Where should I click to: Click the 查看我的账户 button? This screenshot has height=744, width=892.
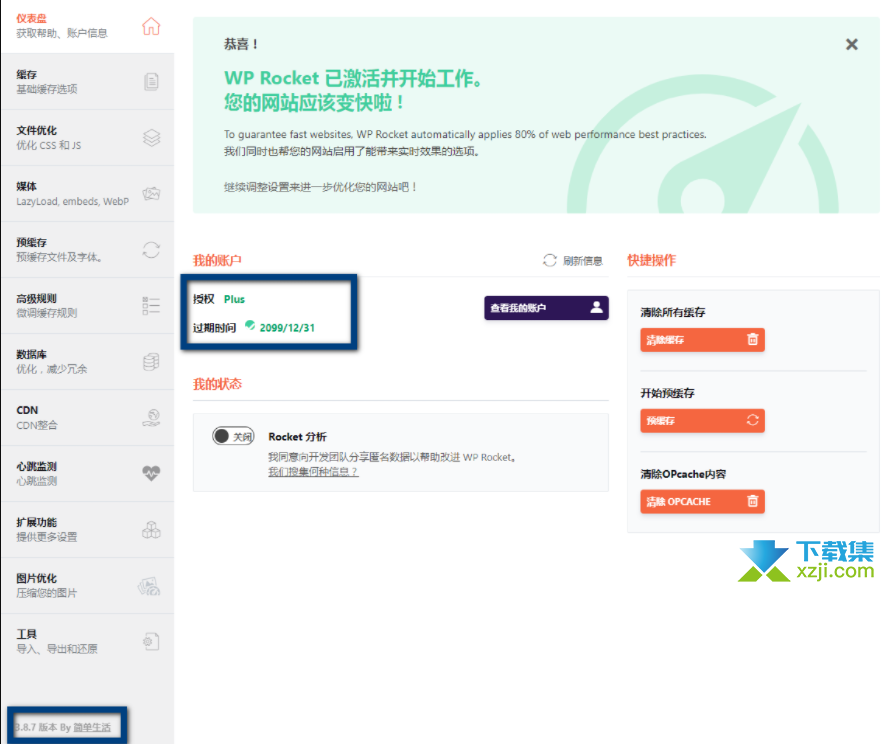click(x=546, y=308)
